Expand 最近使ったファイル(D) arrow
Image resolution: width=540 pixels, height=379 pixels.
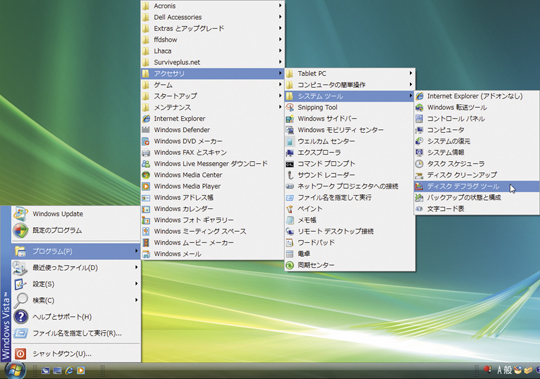click(136, 267)
